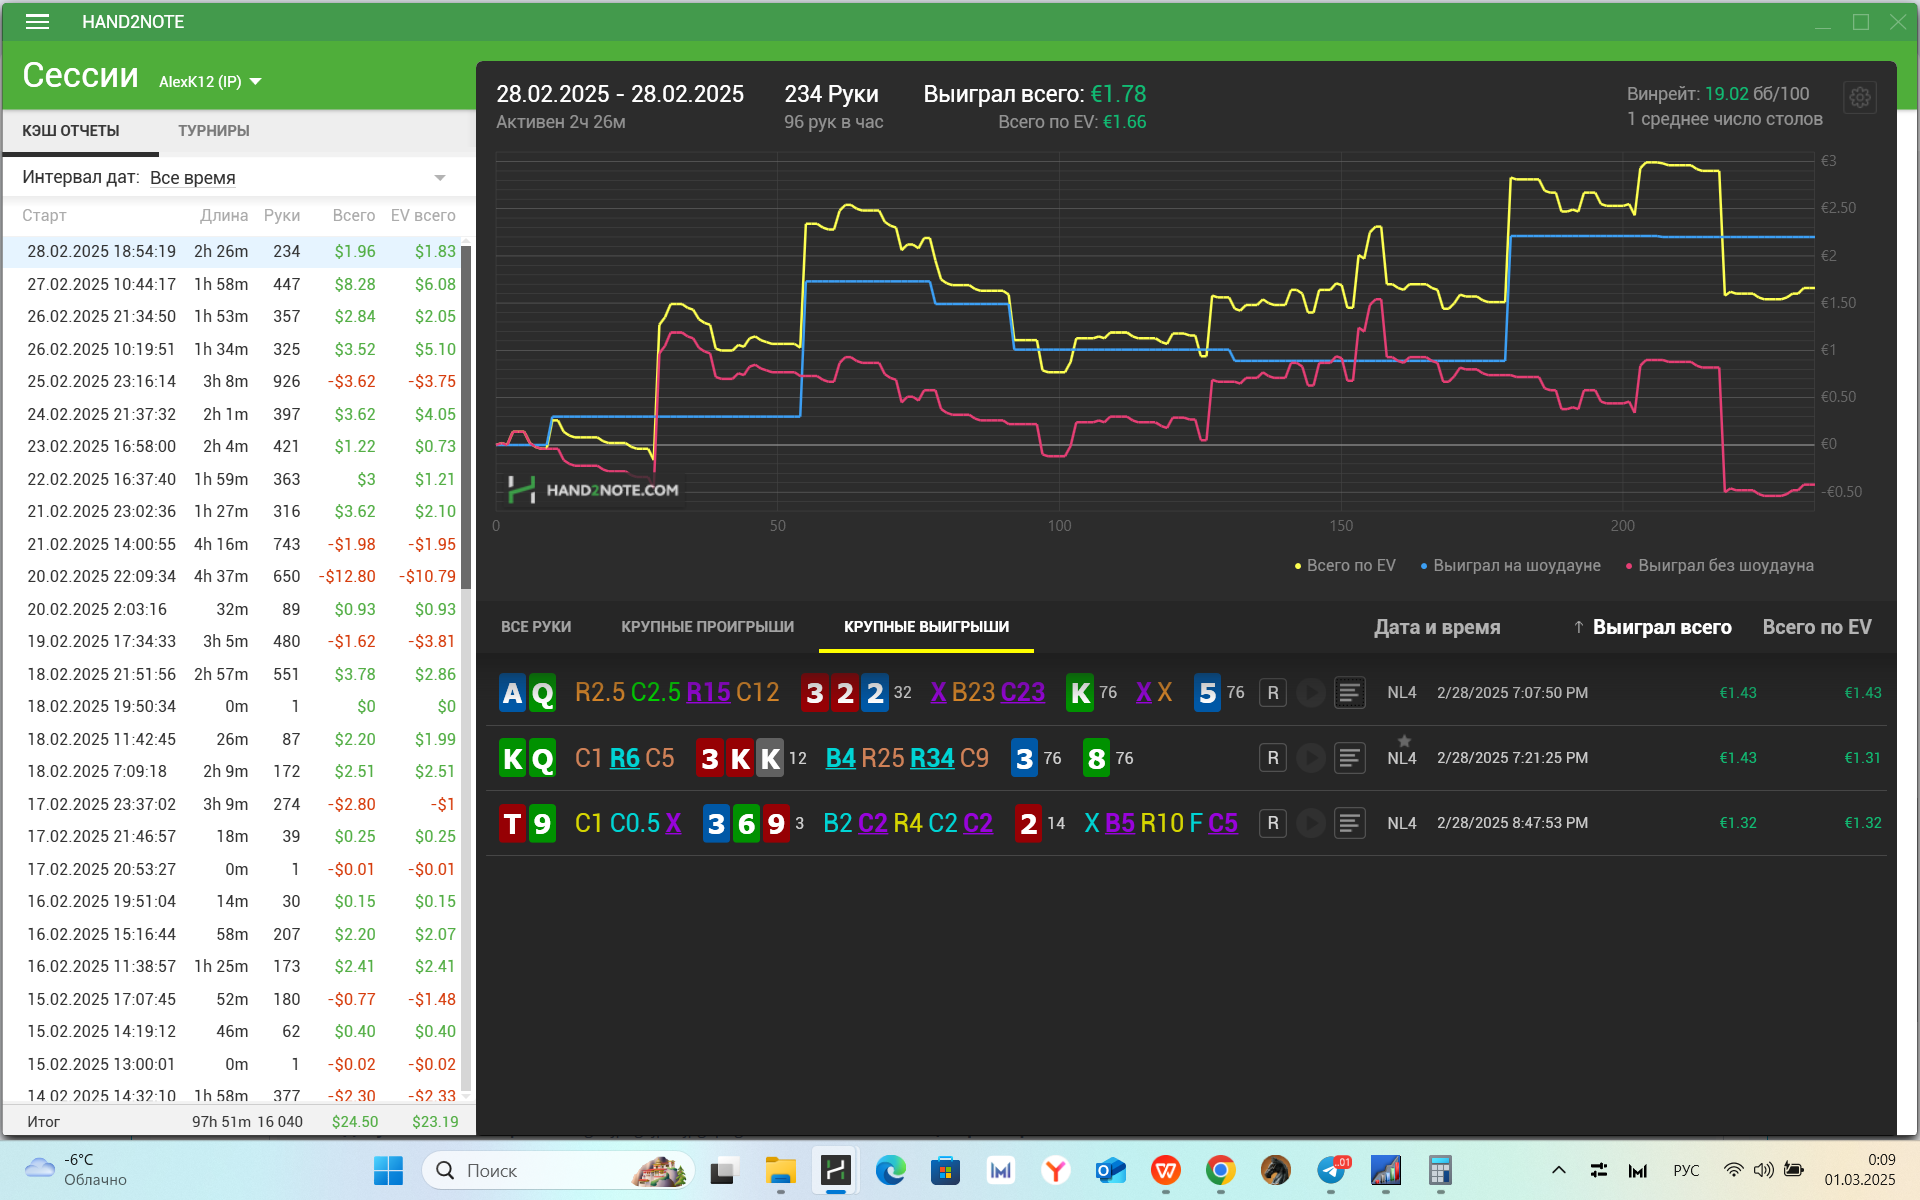Select session 28.02.2025 18:54:19
The image size is (1920, 1200).
tap(231, 252)
